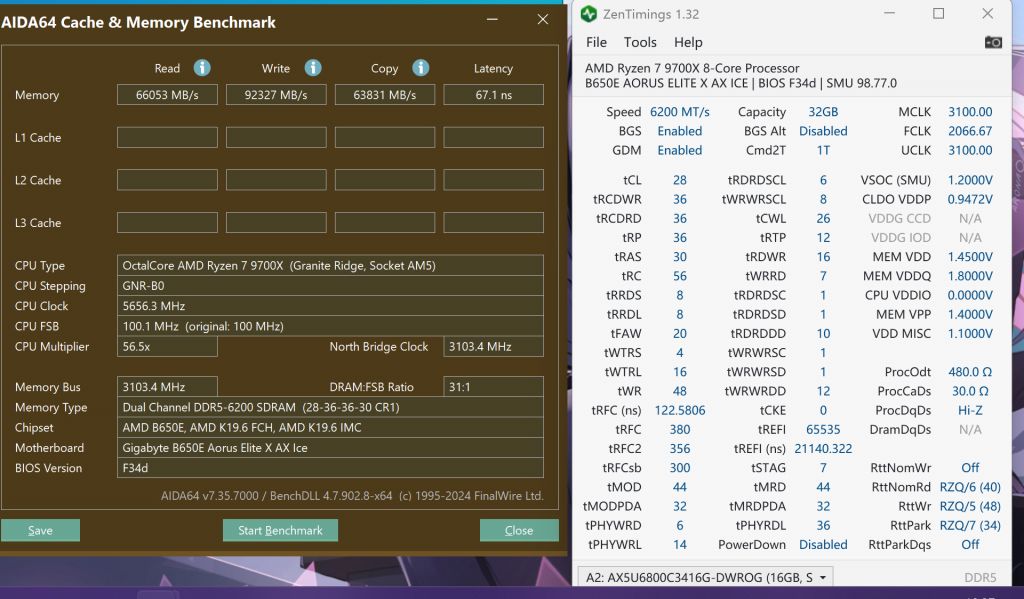Close the ZenTimings window via X

988,14
